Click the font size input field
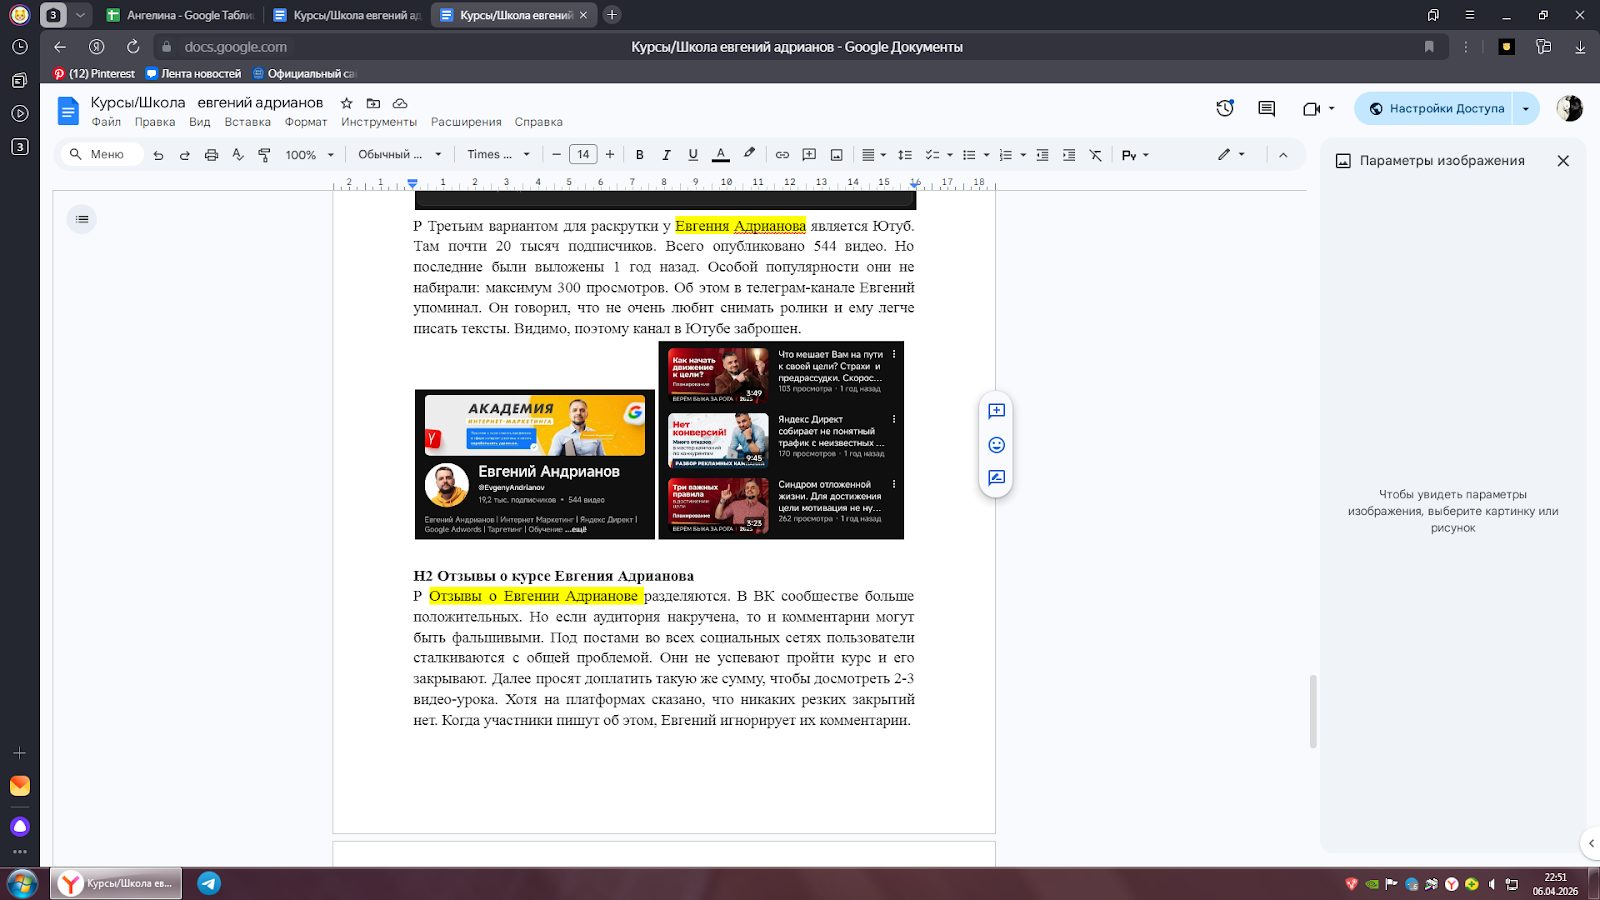The height and width of the screenshot is (900, 1600). coord(583,155)
